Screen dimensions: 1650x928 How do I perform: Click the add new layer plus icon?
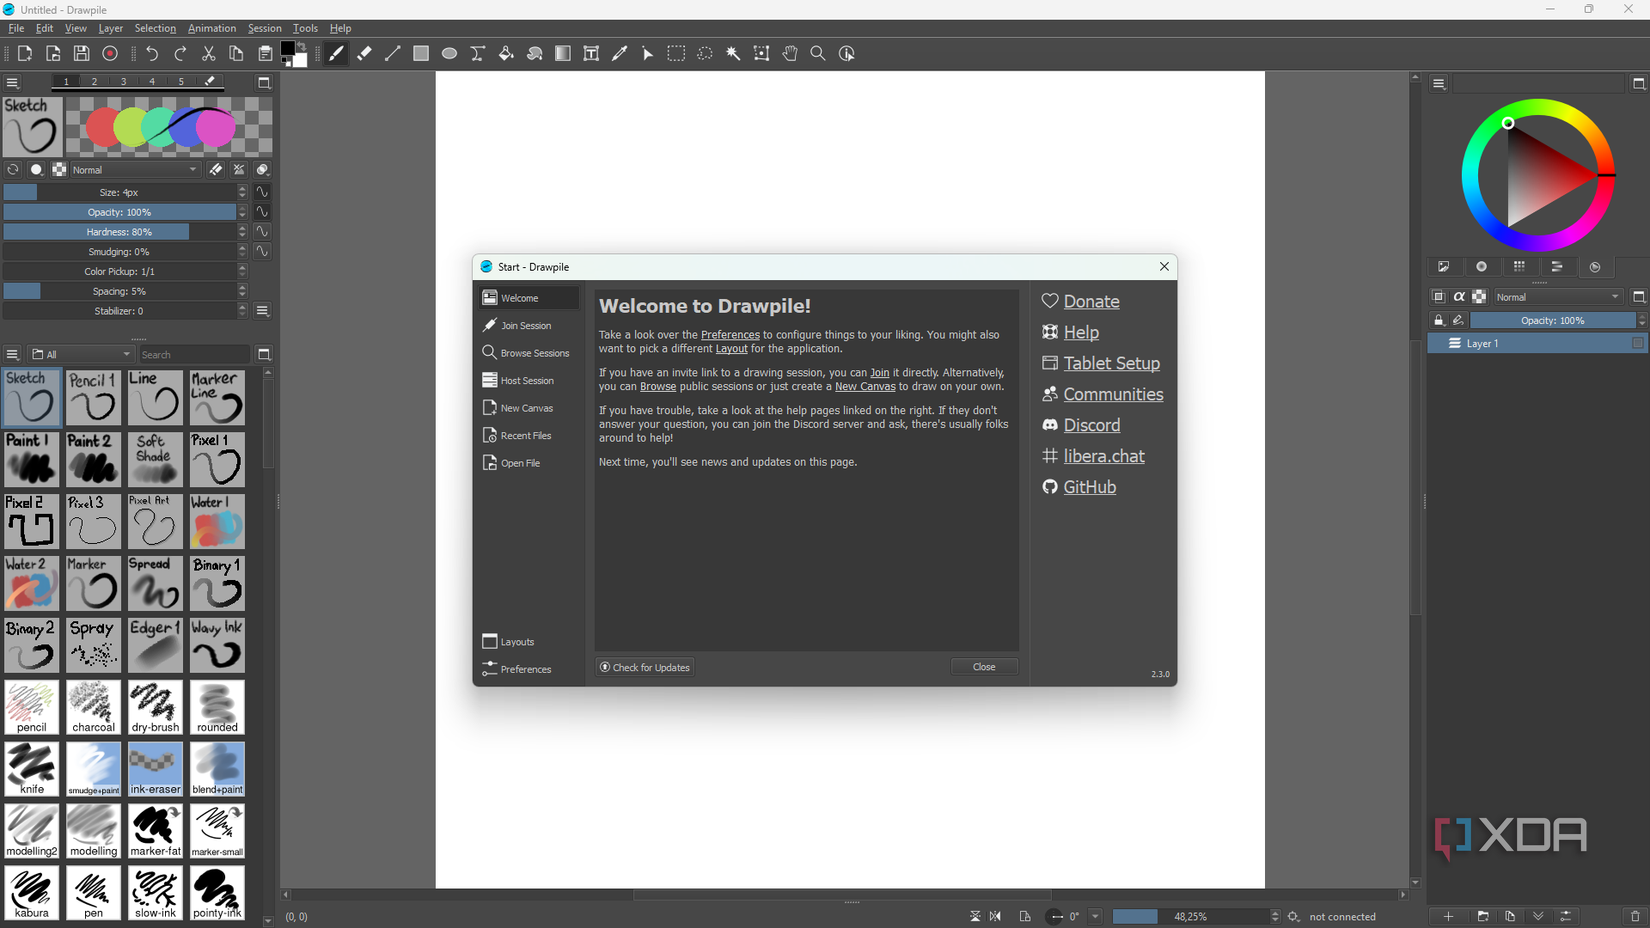click(1448, 916)
